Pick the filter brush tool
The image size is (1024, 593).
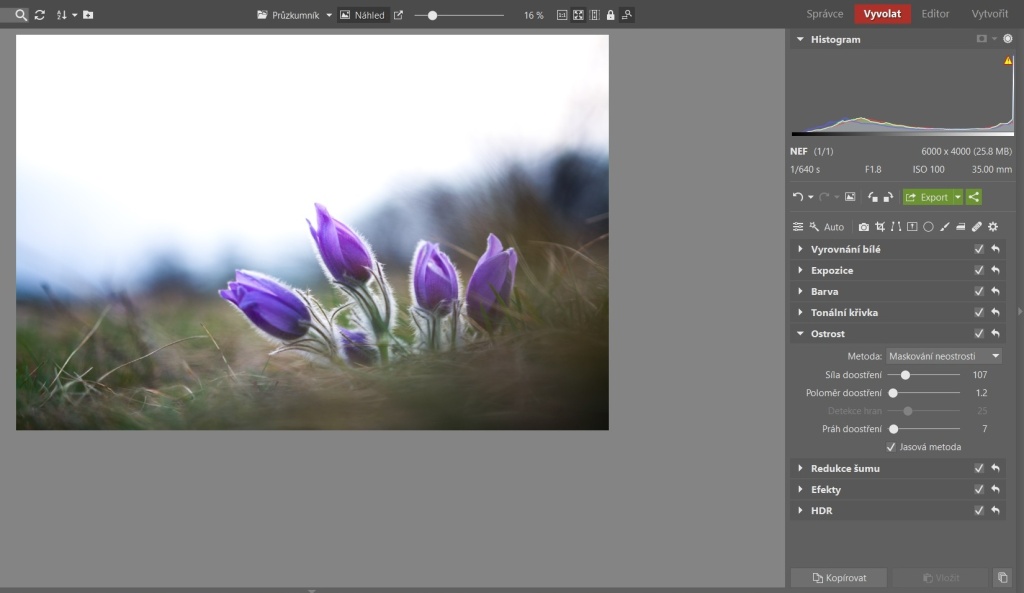pyautogui.click(x=944, y=227)
